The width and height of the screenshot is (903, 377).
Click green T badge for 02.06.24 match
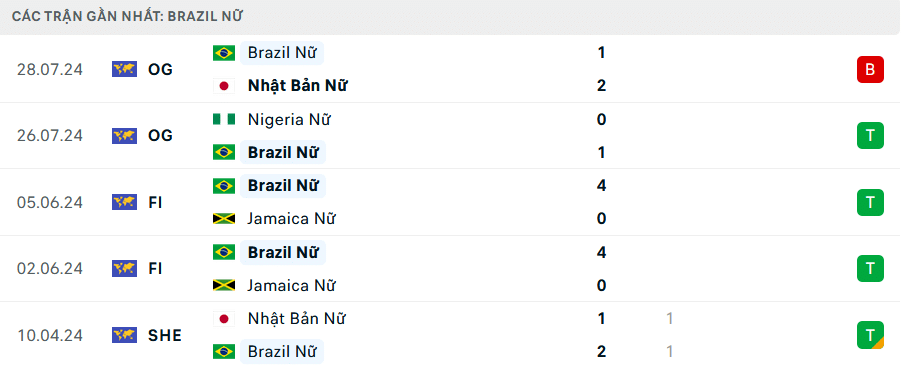tap(870, 269)
